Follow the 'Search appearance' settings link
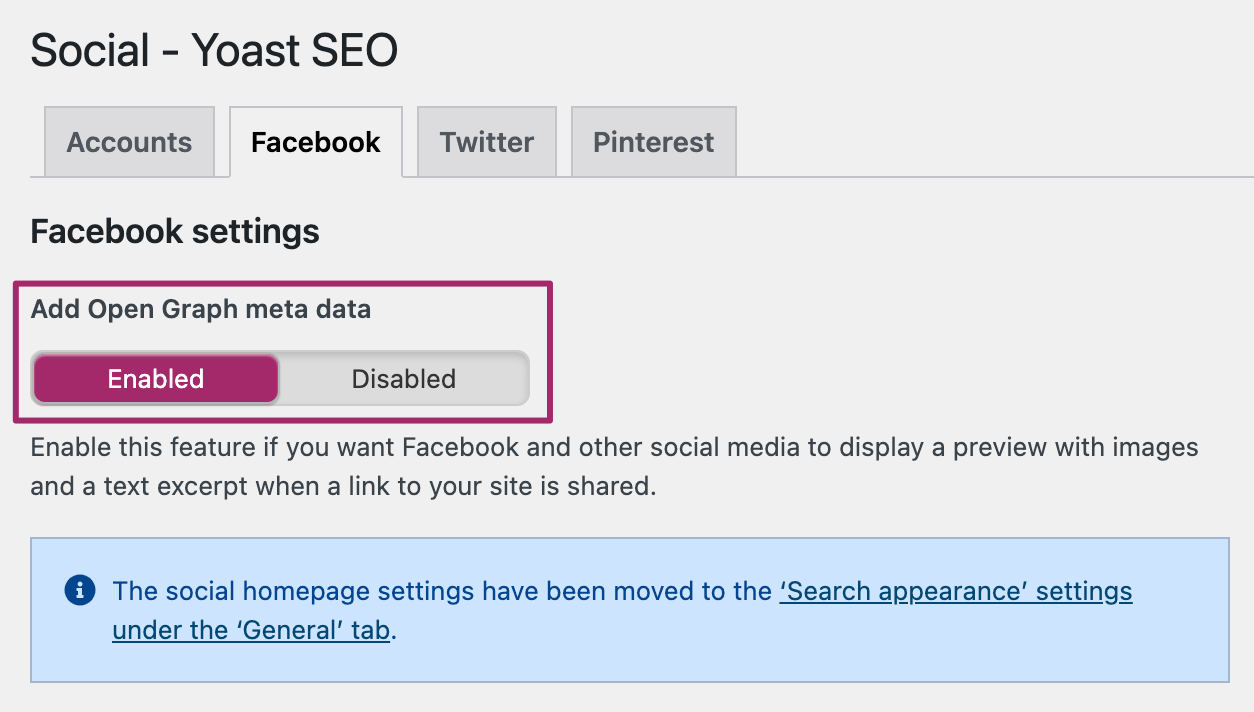The width and height of the screenshot is (1254, 712). pos(955,591)
